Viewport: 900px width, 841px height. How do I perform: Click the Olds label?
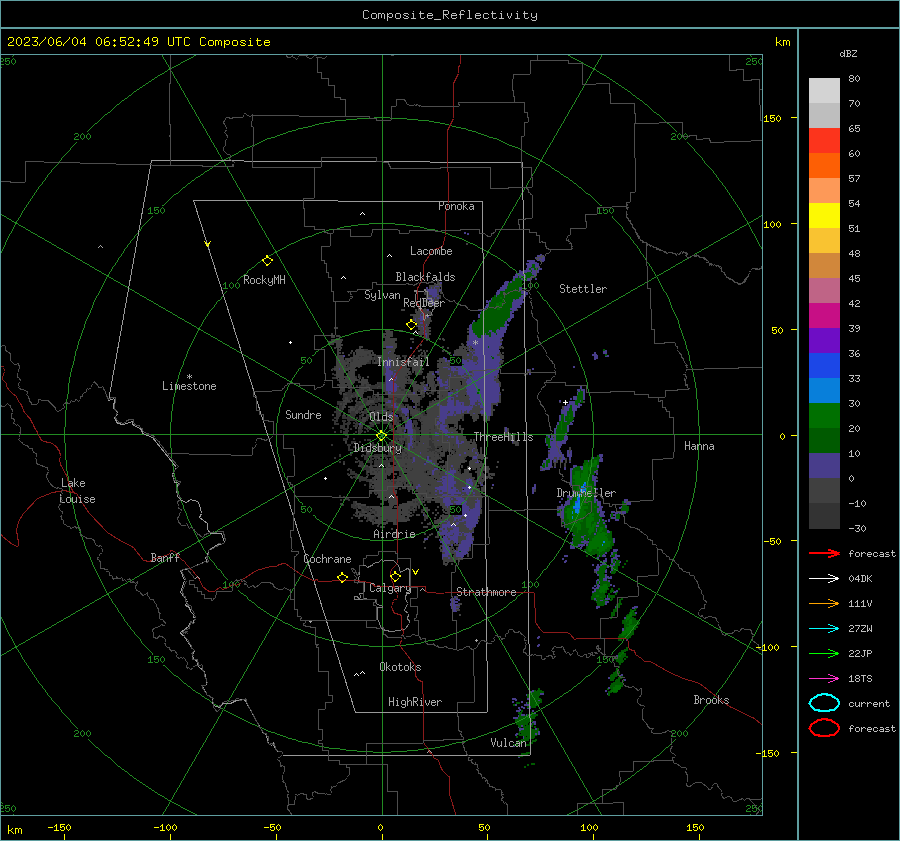click(381, 417)
